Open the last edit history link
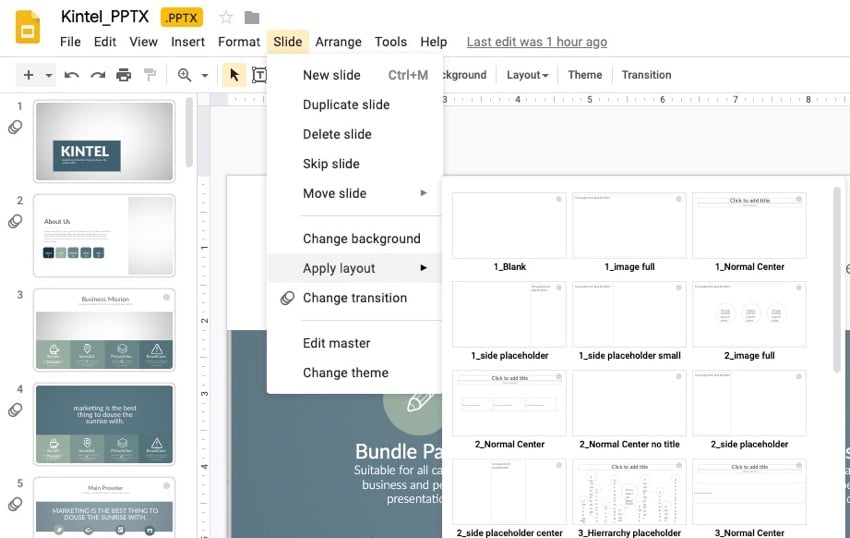This screenshot has width=850, height=538. tap(536, 42)
